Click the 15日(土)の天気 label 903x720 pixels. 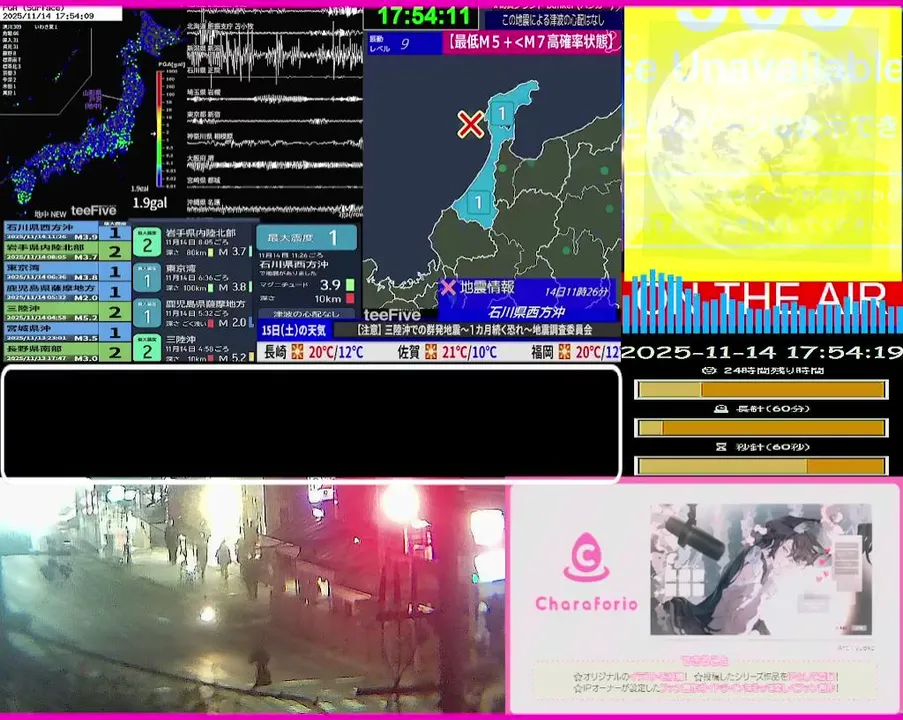(x=294, y=330)
